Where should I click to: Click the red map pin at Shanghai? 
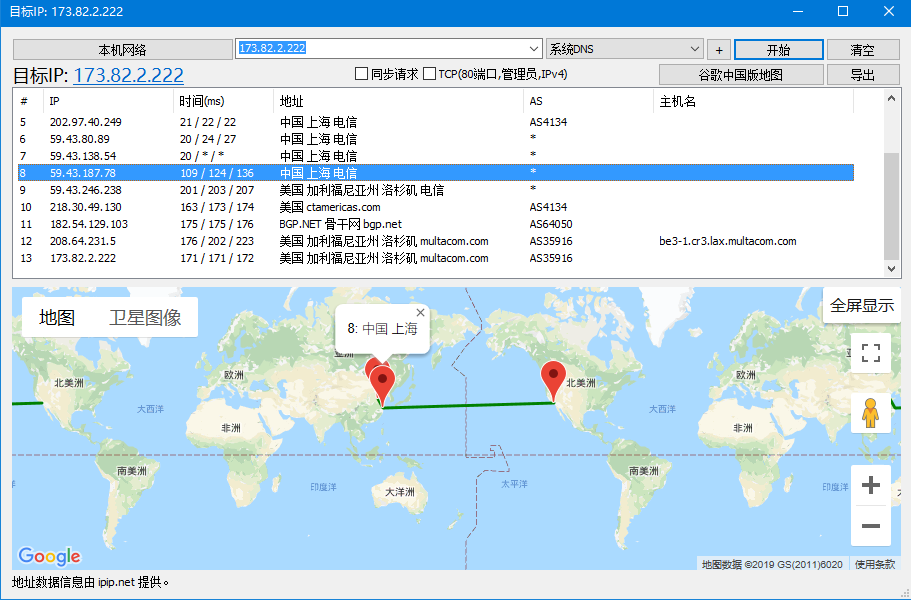click(x=382, y=384)
